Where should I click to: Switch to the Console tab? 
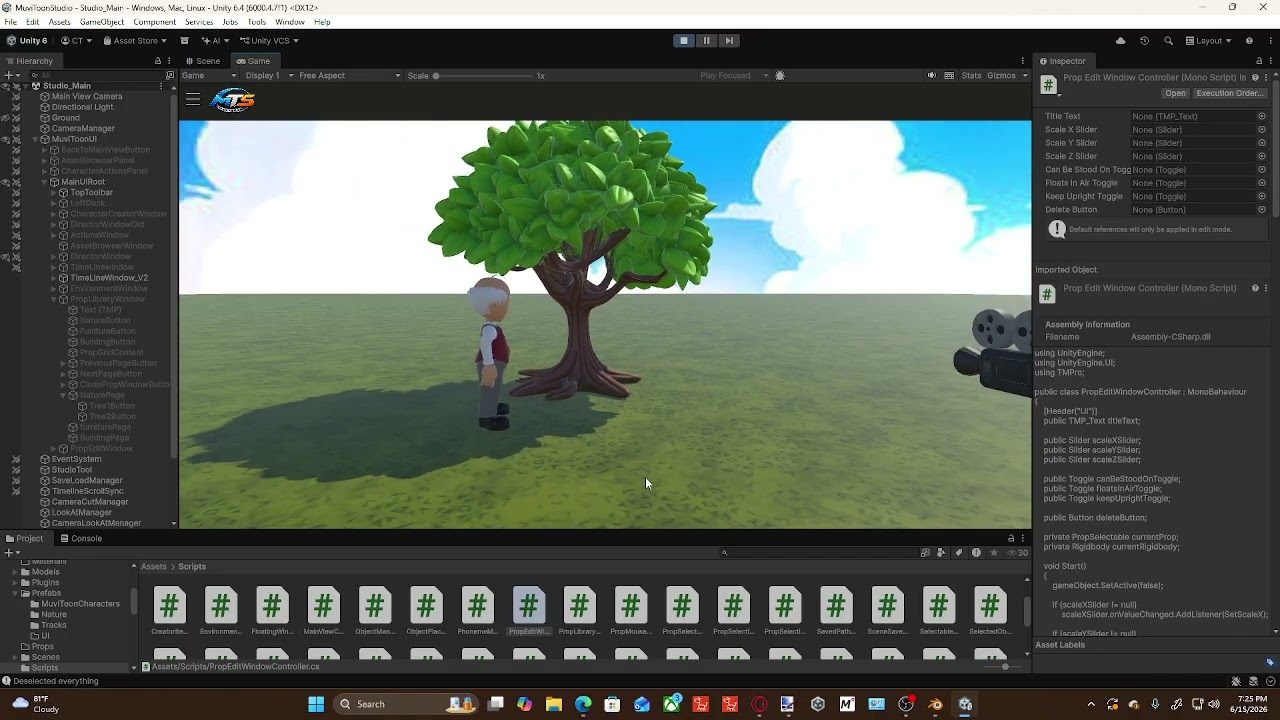(x=80, y=539)
